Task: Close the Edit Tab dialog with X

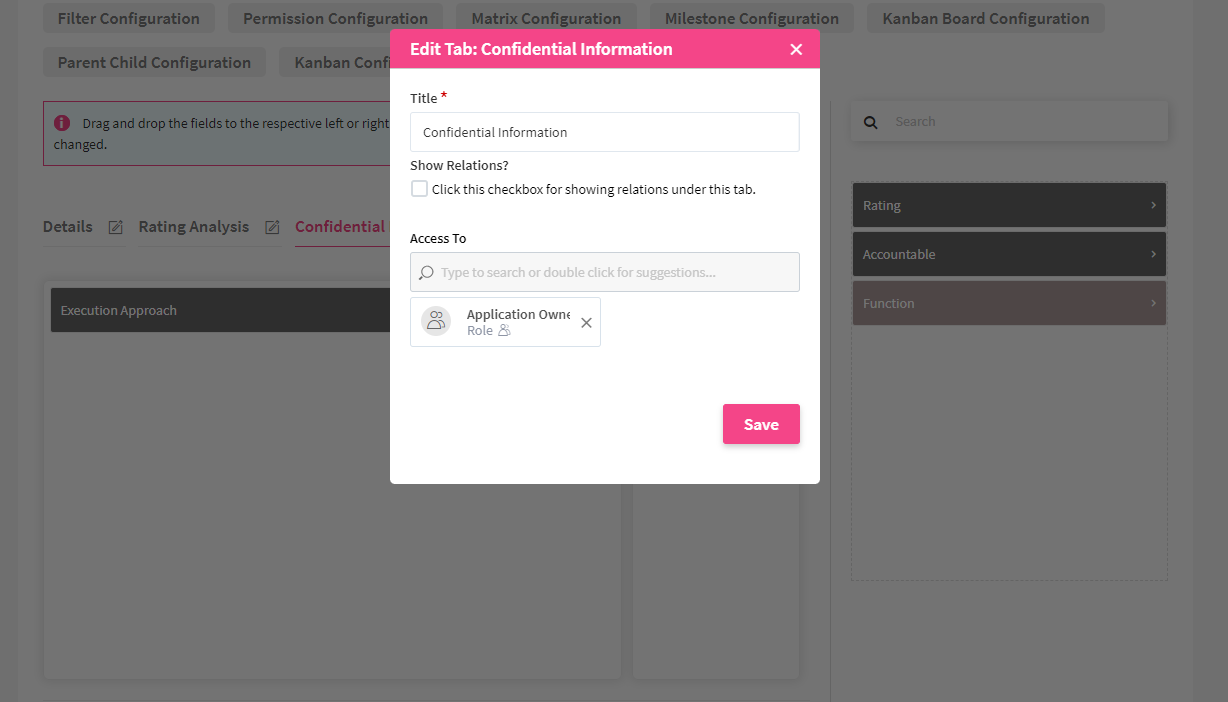Action: point(796,49)
